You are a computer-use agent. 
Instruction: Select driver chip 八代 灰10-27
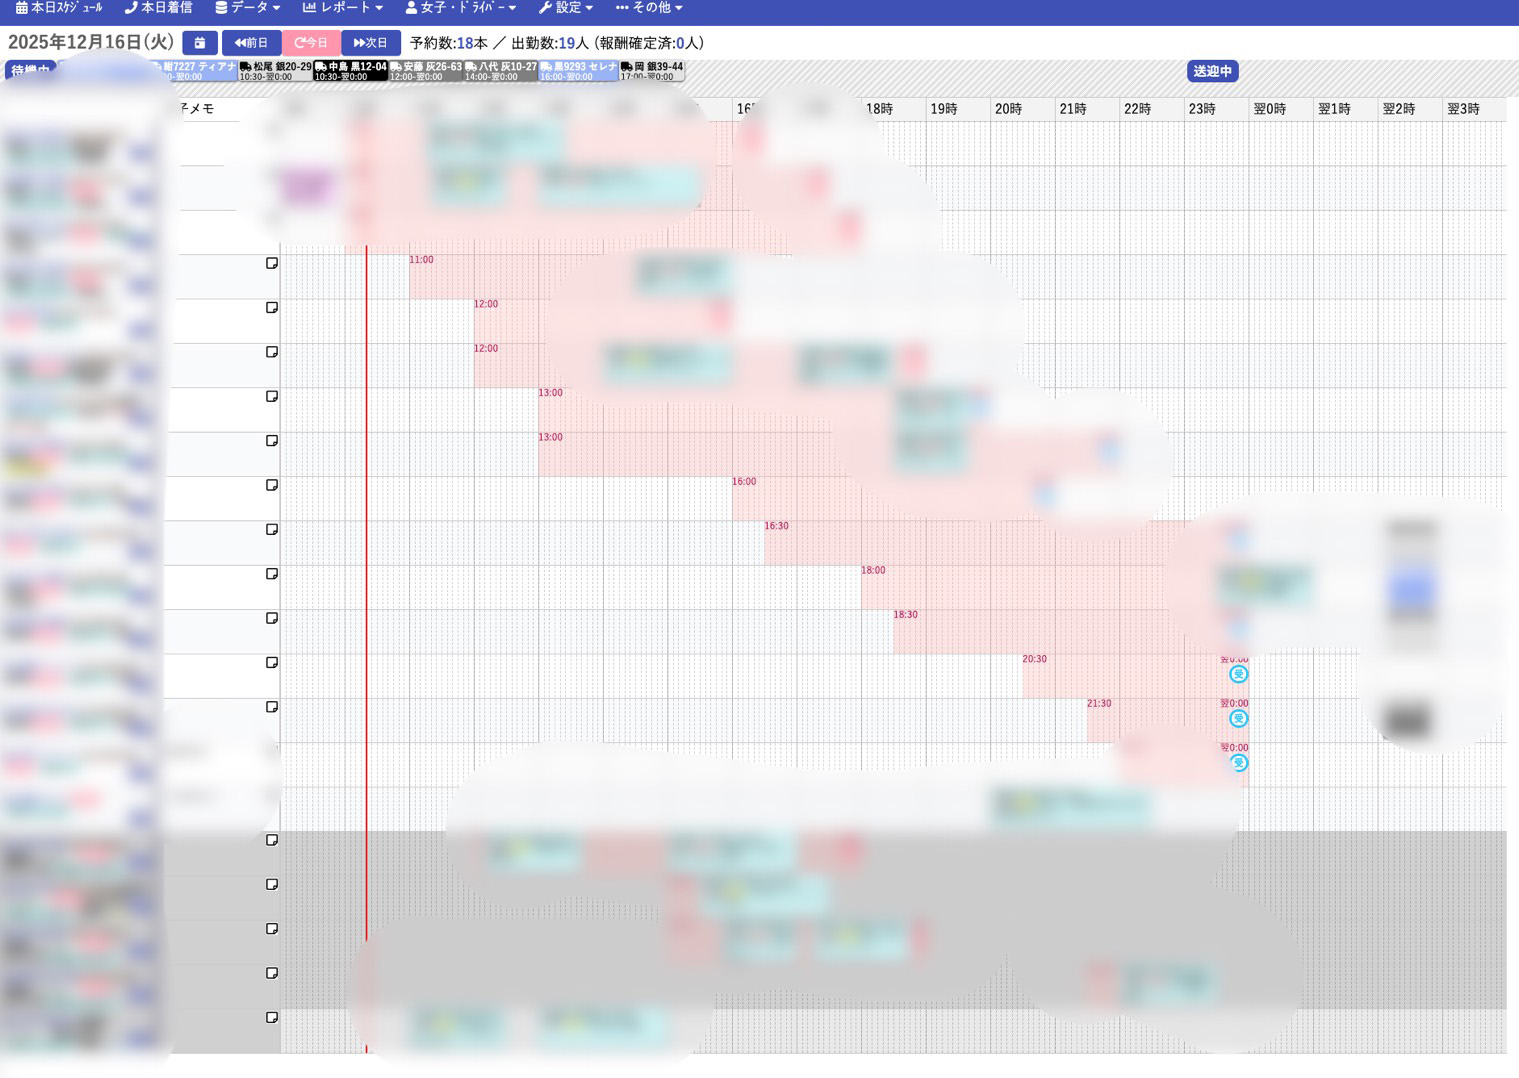click(500, 71)
